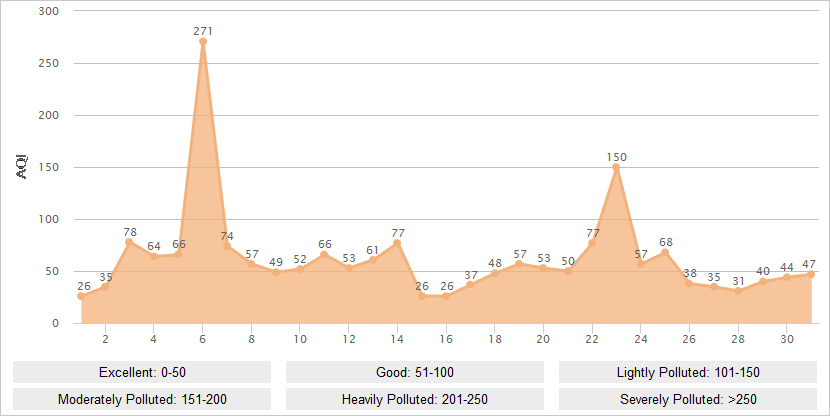The height and width of the screenshot is (416, 830).
Task: Click the data point labeled 49
Action: click(x=276, y=272)
